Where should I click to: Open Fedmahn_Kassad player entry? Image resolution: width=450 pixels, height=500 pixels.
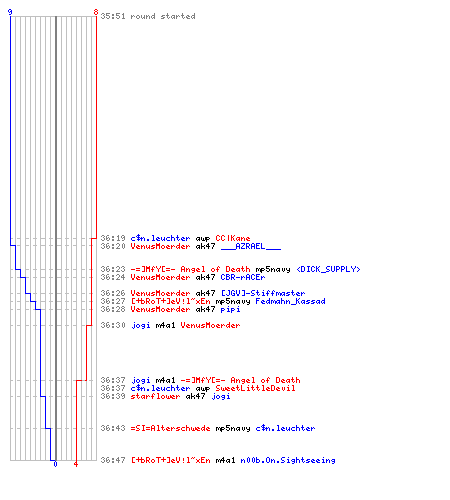(290, 301)
